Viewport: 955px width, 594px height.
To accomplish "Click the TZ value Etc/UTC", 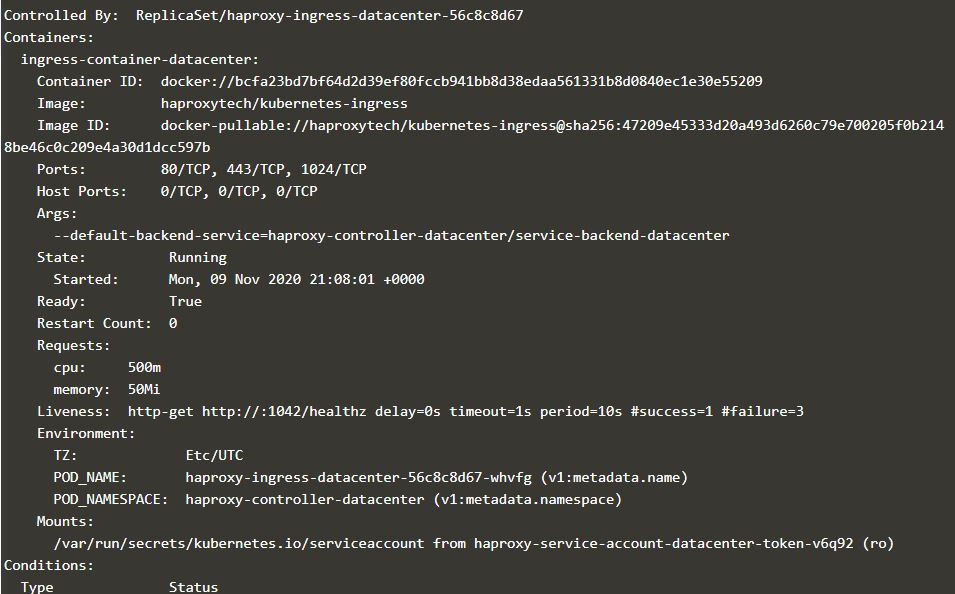I will 214,455.
